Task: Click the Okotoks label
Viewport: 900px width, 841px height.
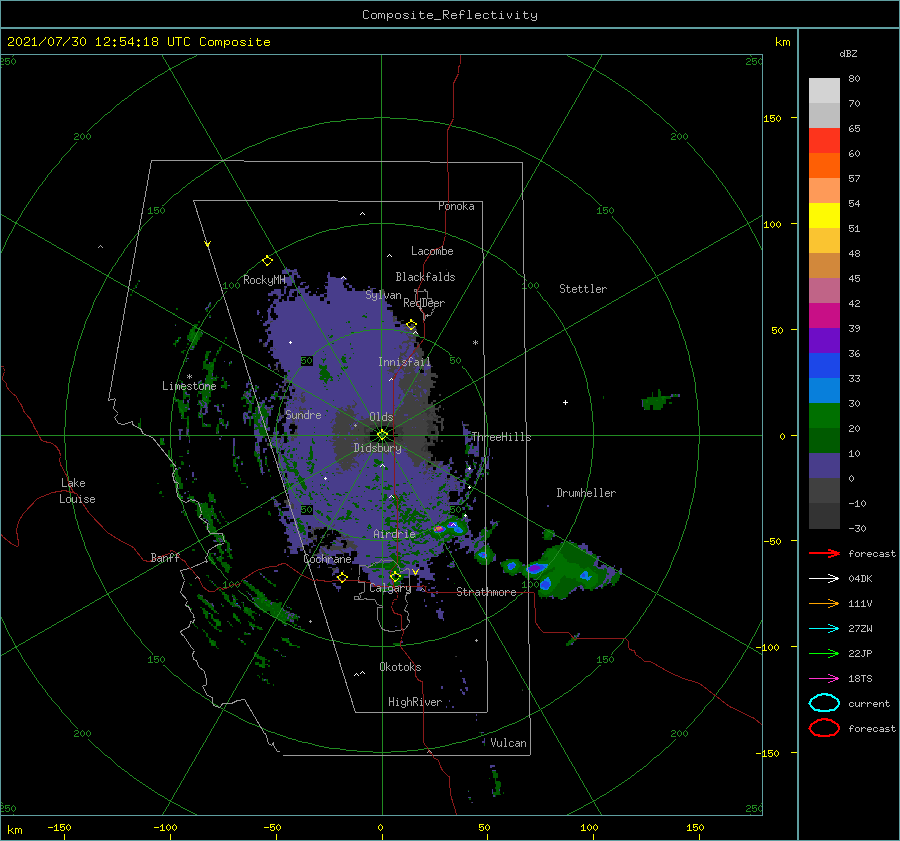Action: point(400,666)
